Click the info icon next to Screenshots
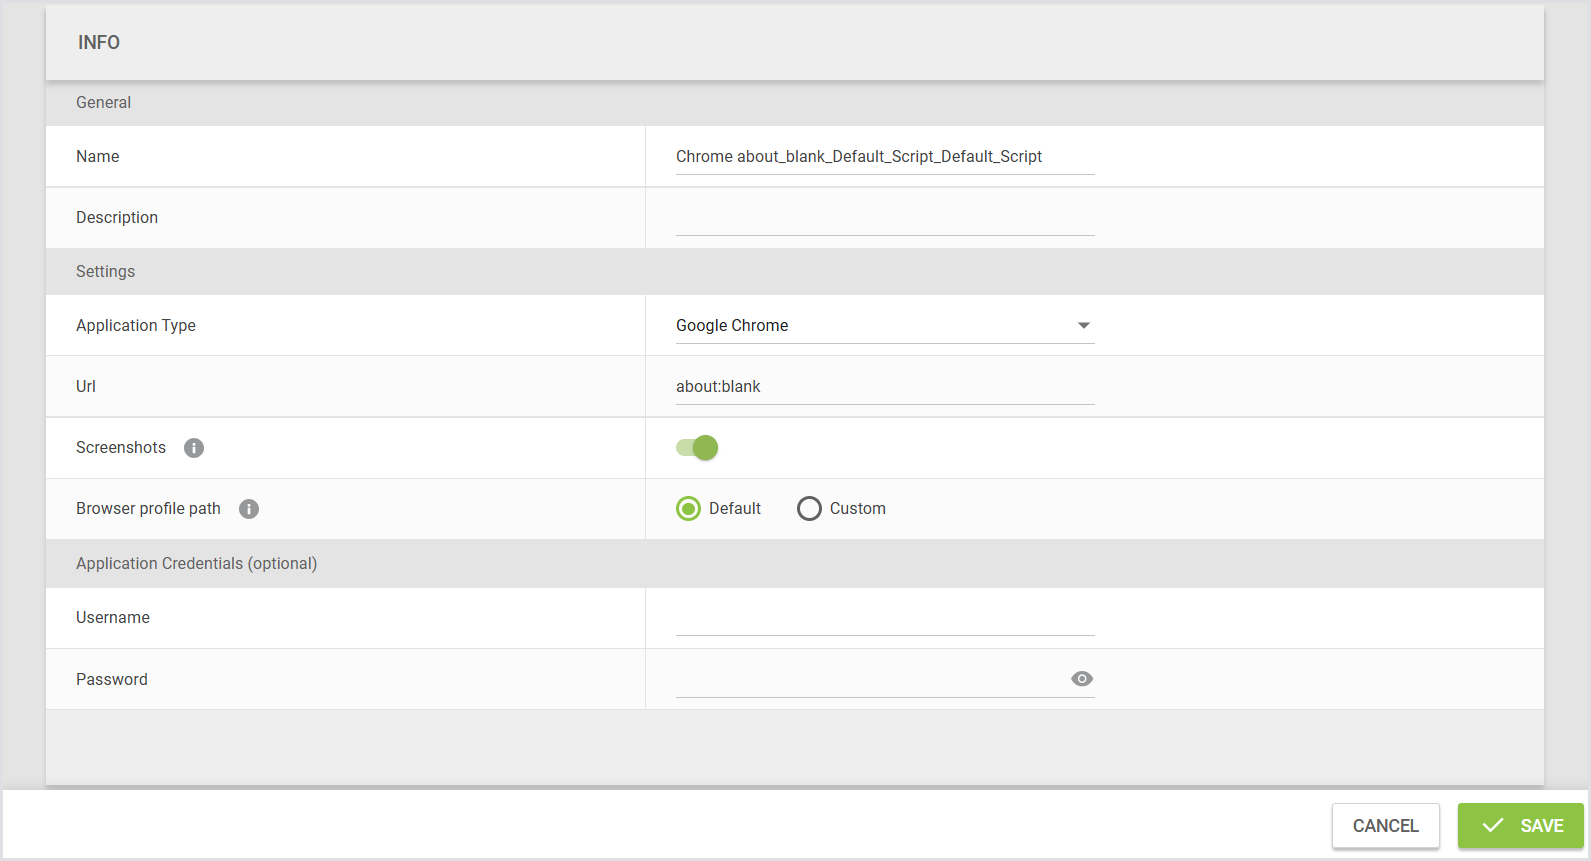Viewport: 1591px width, 861px height. click(x=194, y=448)
